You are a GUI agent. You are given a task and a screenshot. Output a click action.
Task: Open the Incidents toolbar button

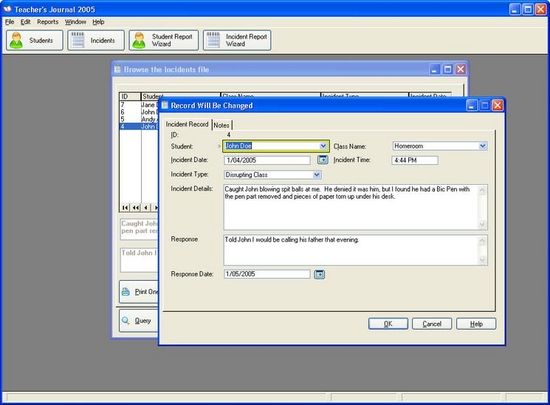click(x=96, y=40)
